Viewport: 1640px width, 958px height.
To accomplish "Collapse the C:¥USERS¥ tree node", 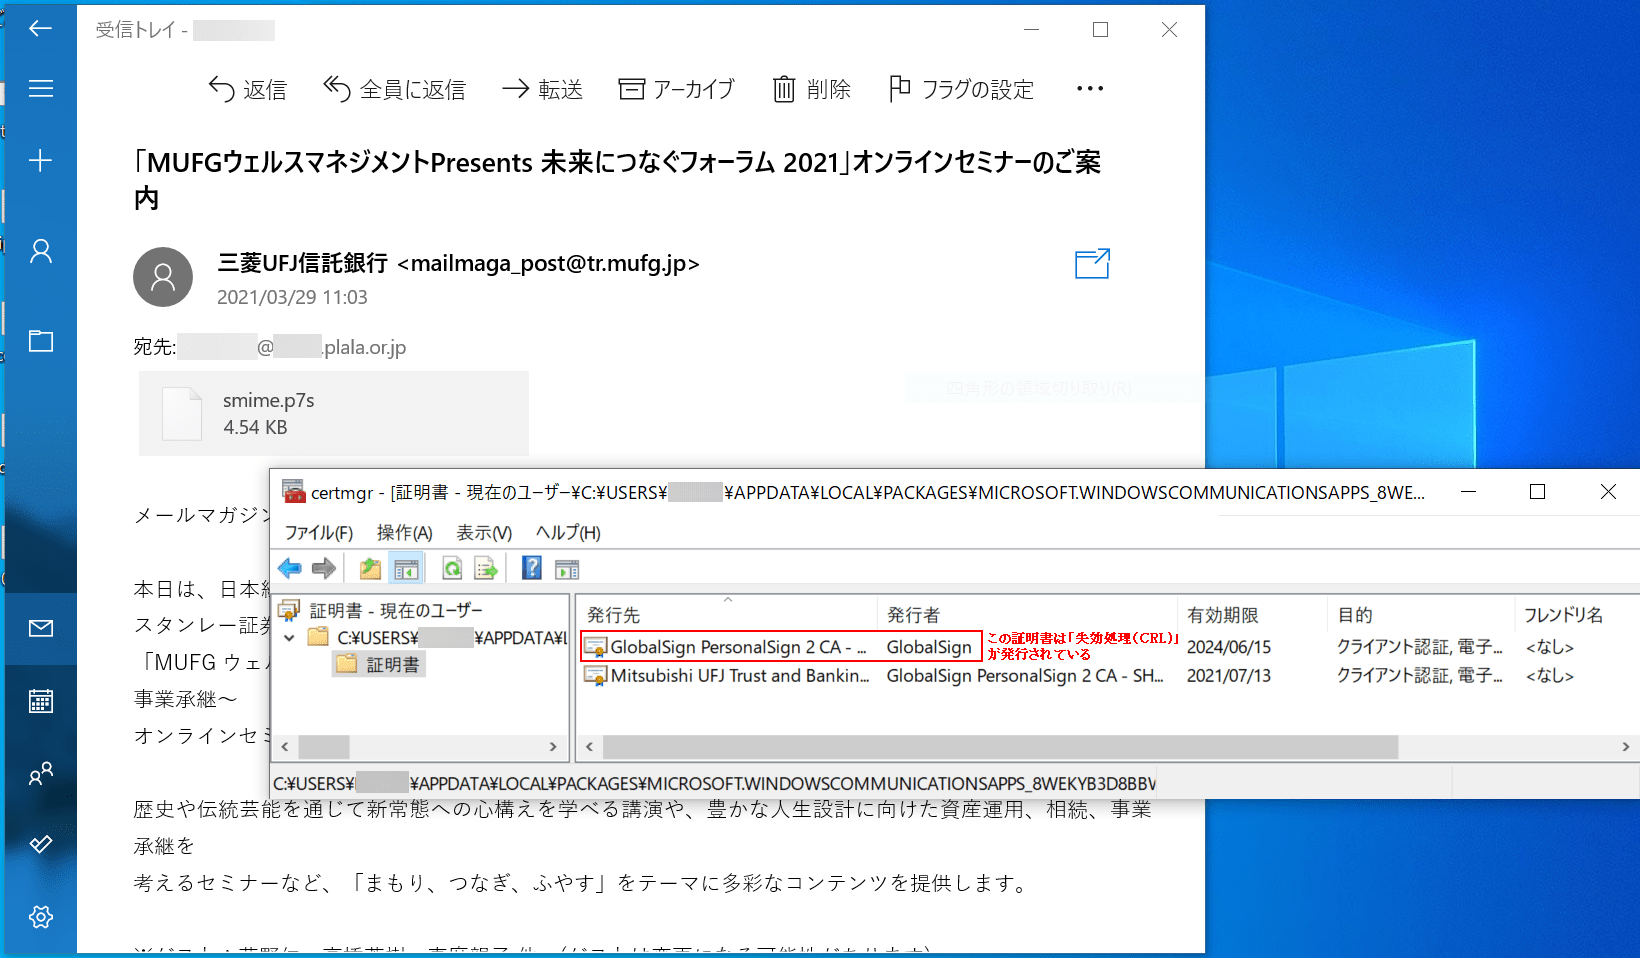I will click(x=289, y=638).
